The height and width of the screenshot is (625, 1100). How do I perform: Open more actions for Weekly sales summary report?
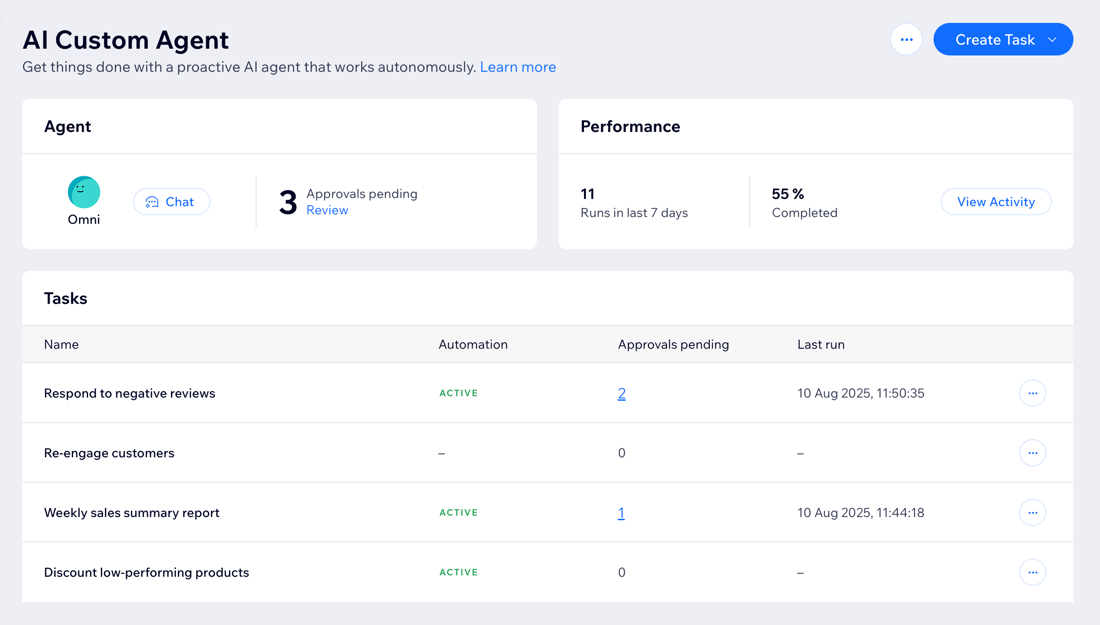[1032, 513]
